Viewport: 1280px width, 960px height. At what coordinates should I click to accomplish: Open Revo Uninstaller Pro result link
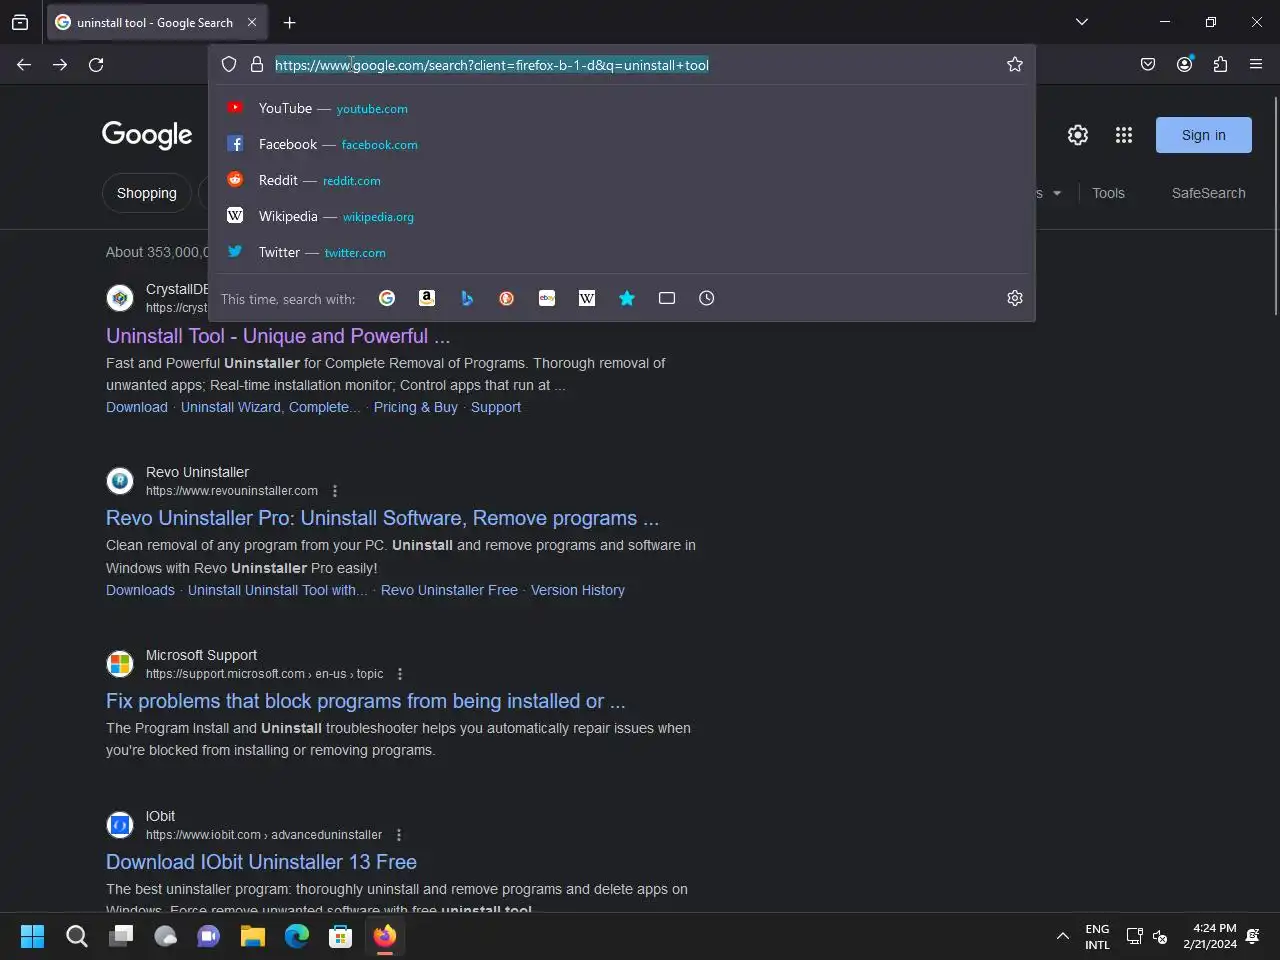point(382,518)
